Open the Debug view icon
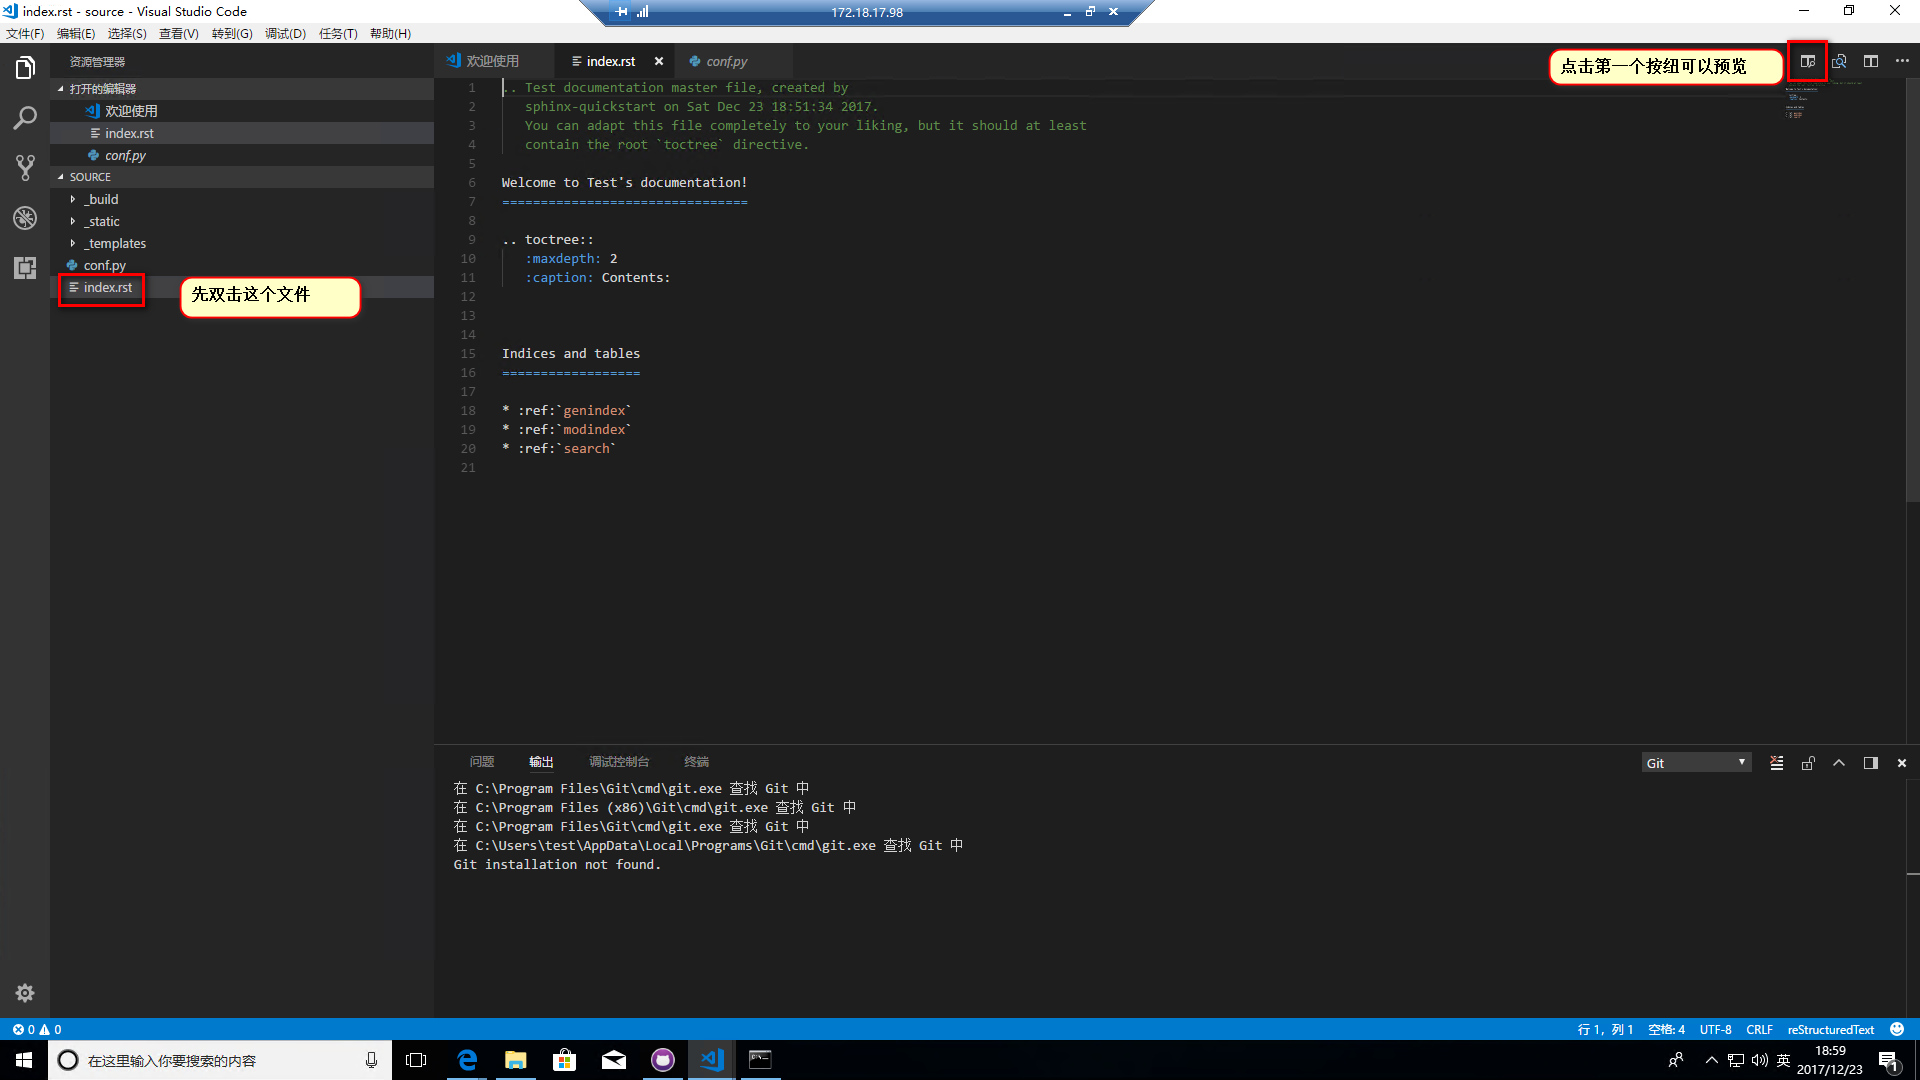1920x1080 pixels. (25, 218)
